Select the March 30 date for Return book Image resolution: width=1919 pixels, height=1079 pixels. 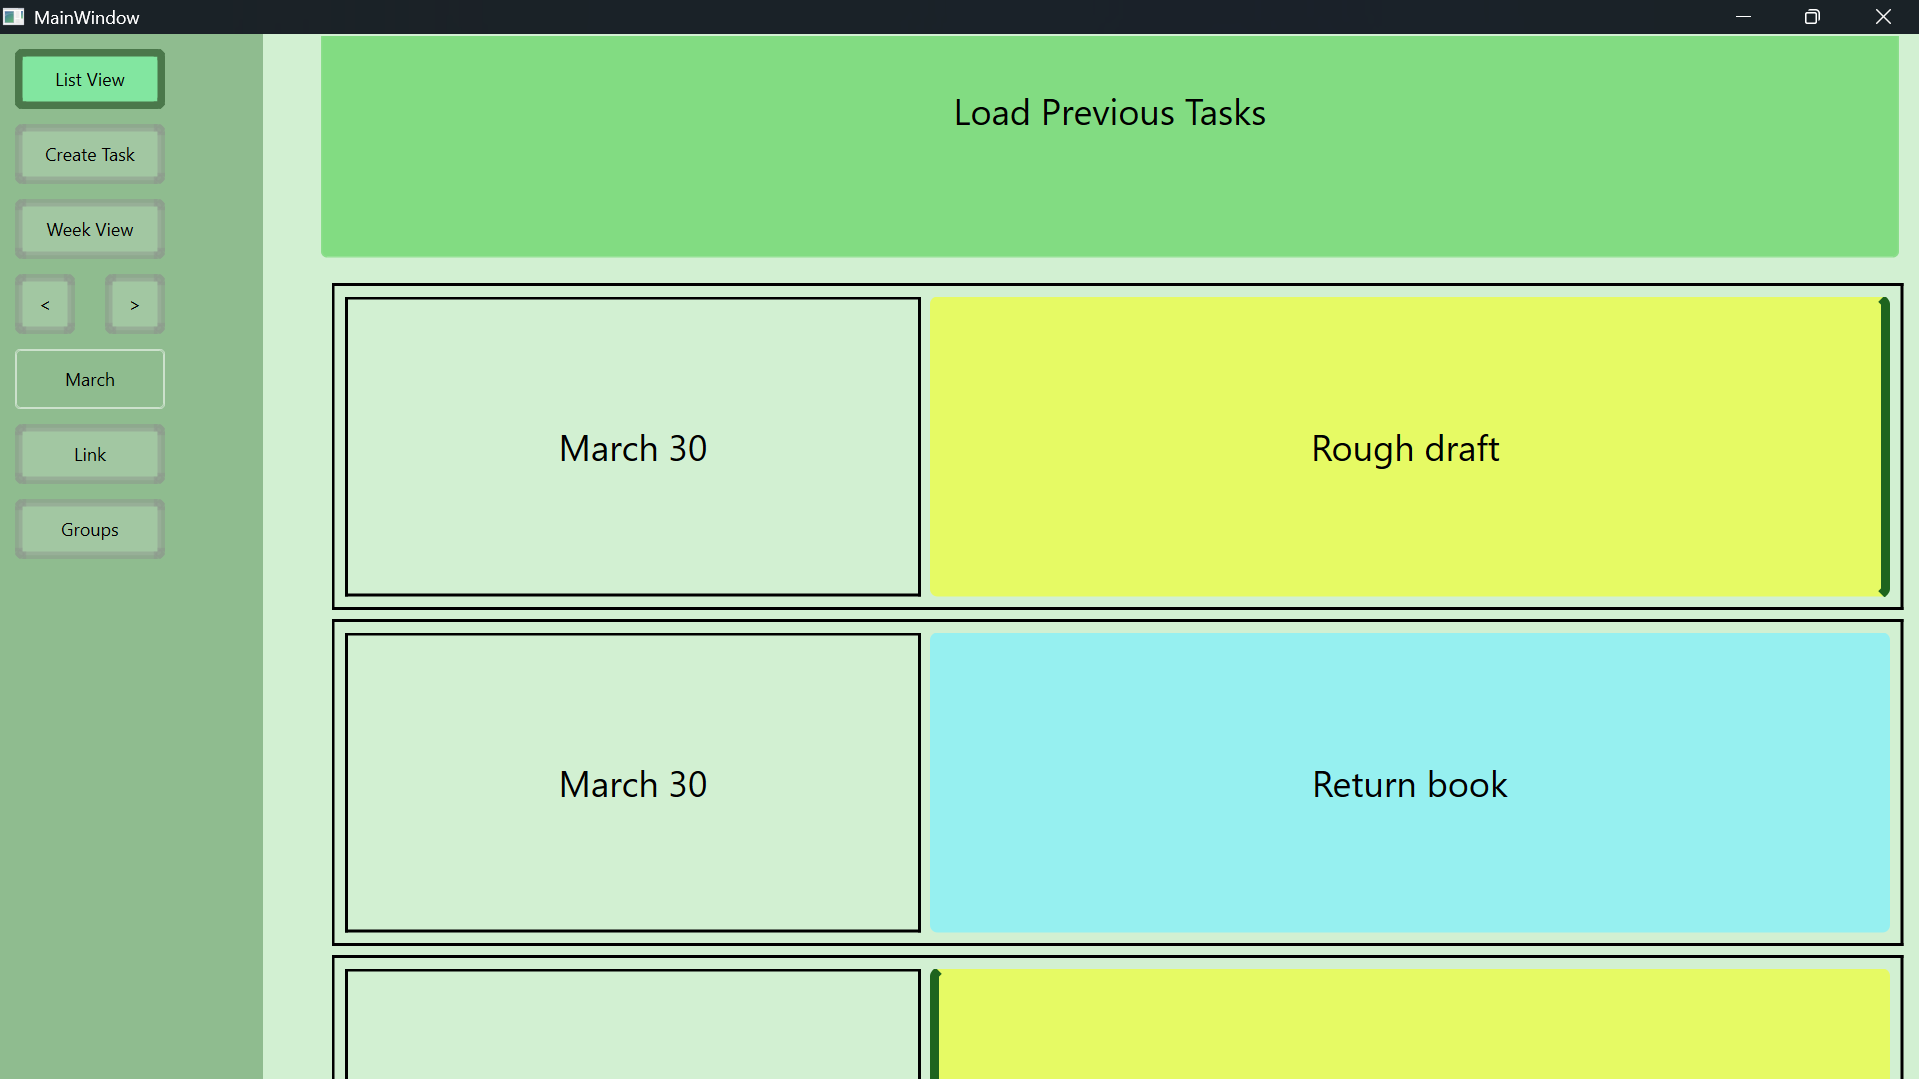coord(633,783)
